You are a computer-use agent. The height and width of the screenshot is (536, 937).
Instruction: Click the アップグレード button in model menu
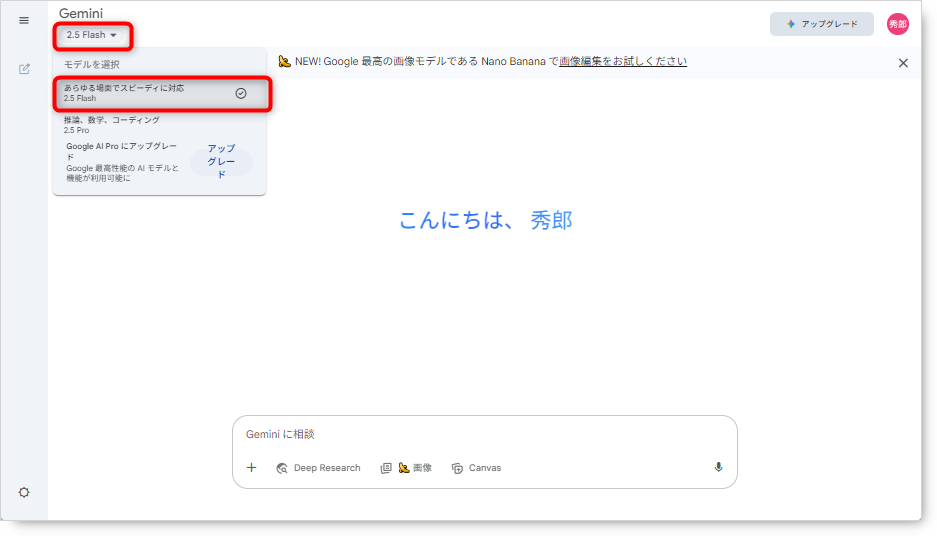coord(221,161)
